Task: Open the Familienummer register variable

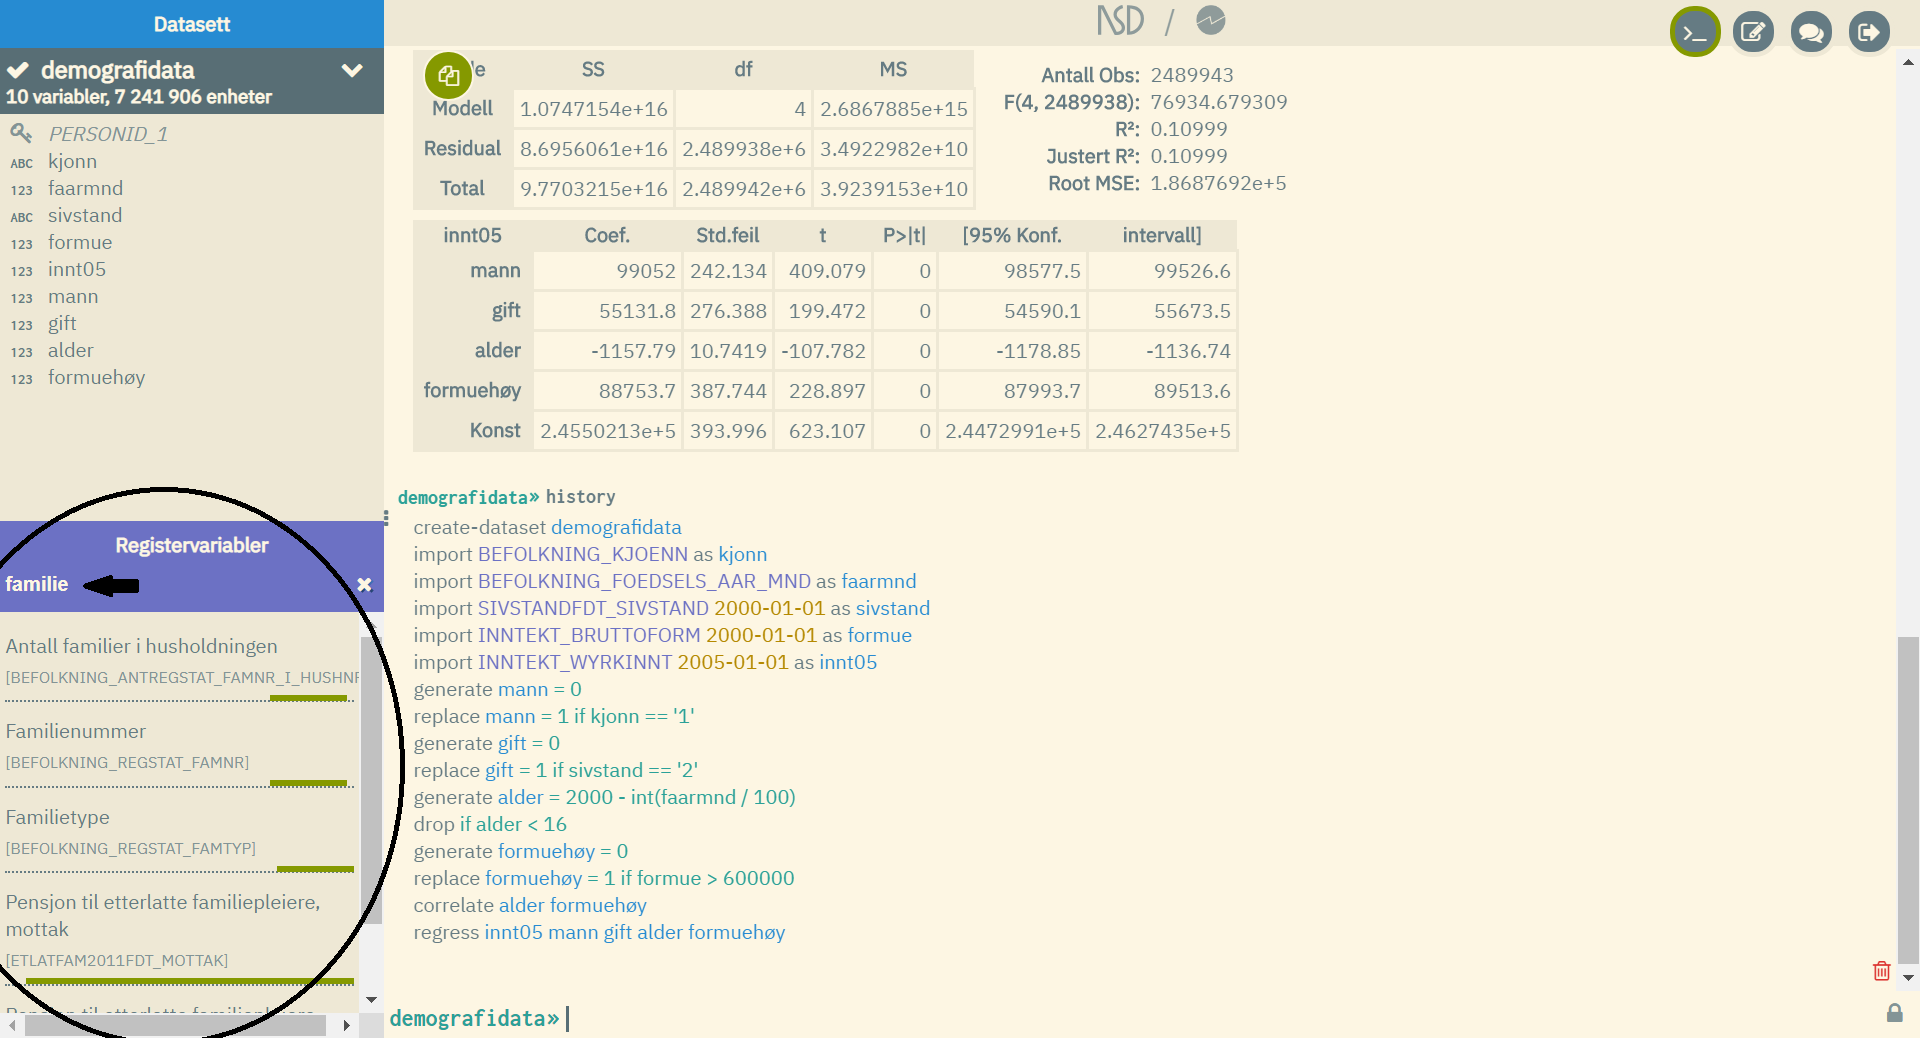Action: click(76, 731)
